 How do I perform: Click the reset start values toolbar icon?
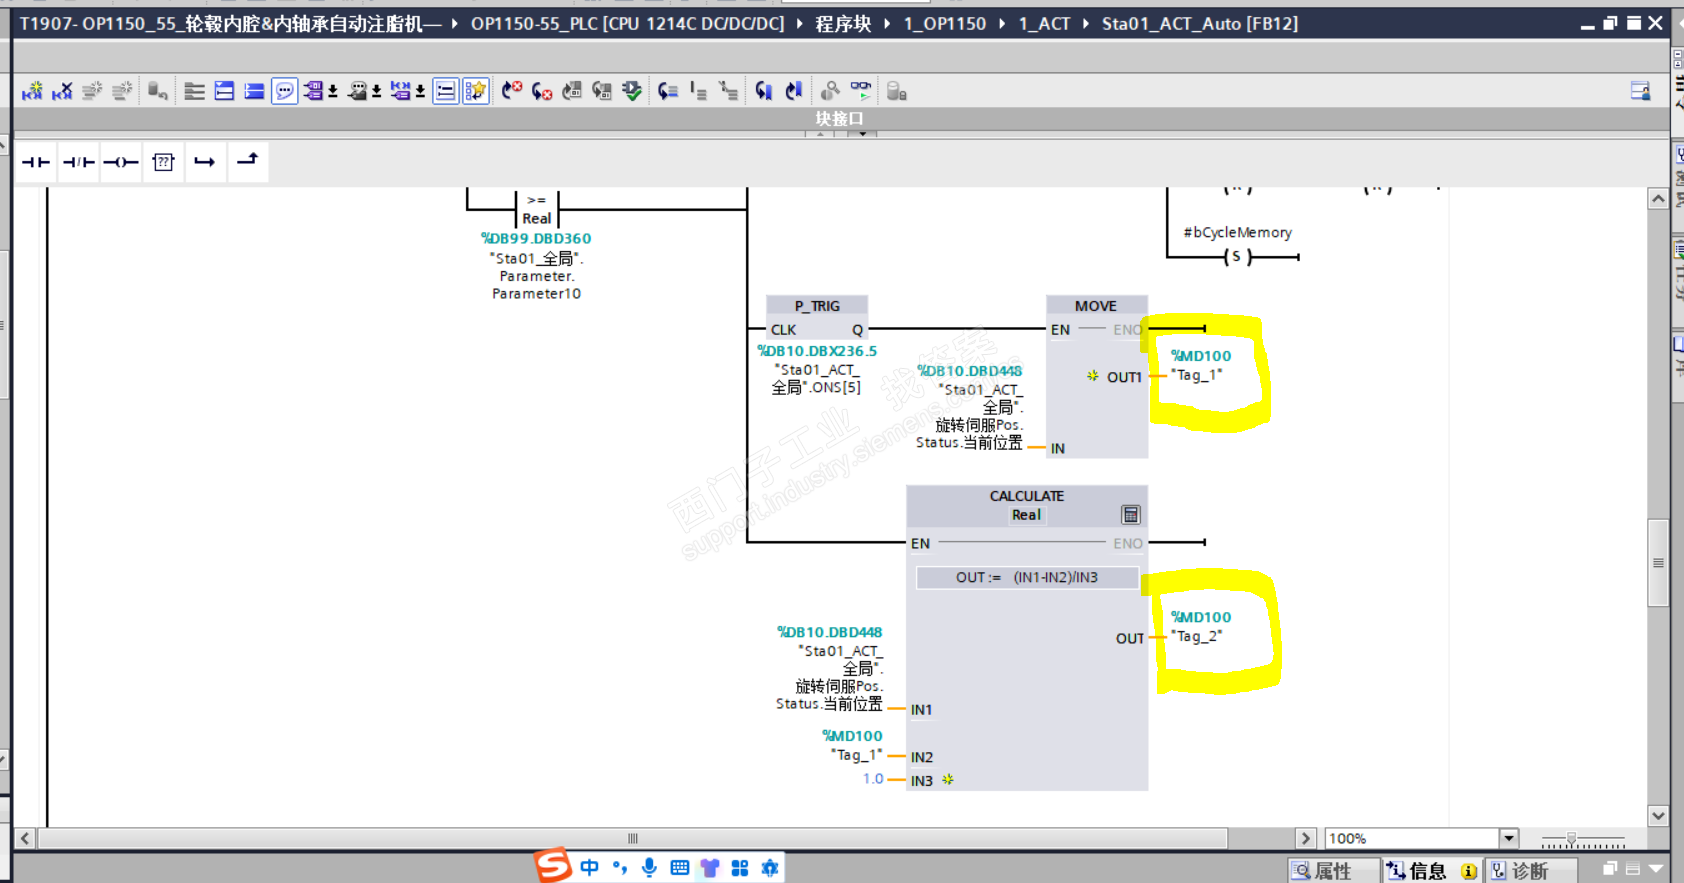[158, 91]
